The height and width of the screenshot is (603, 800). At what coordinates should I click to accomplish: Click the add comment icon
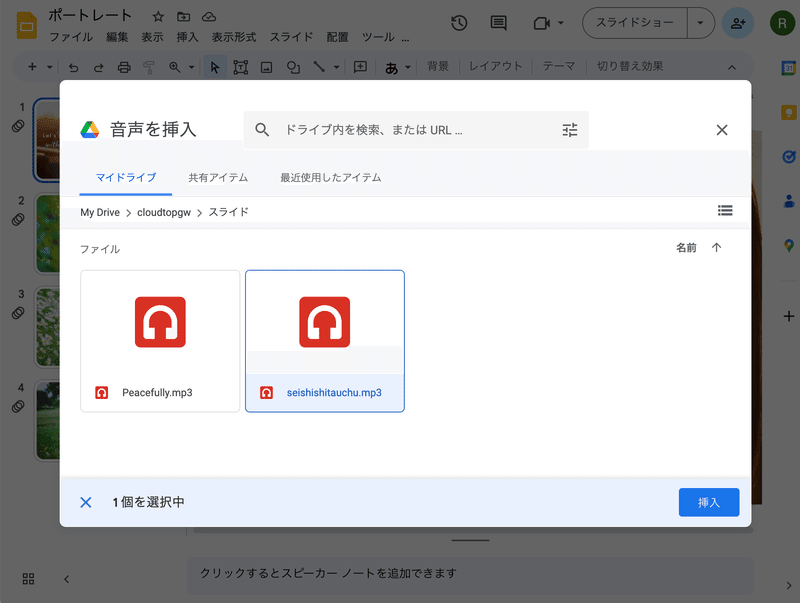coord(360,67)
